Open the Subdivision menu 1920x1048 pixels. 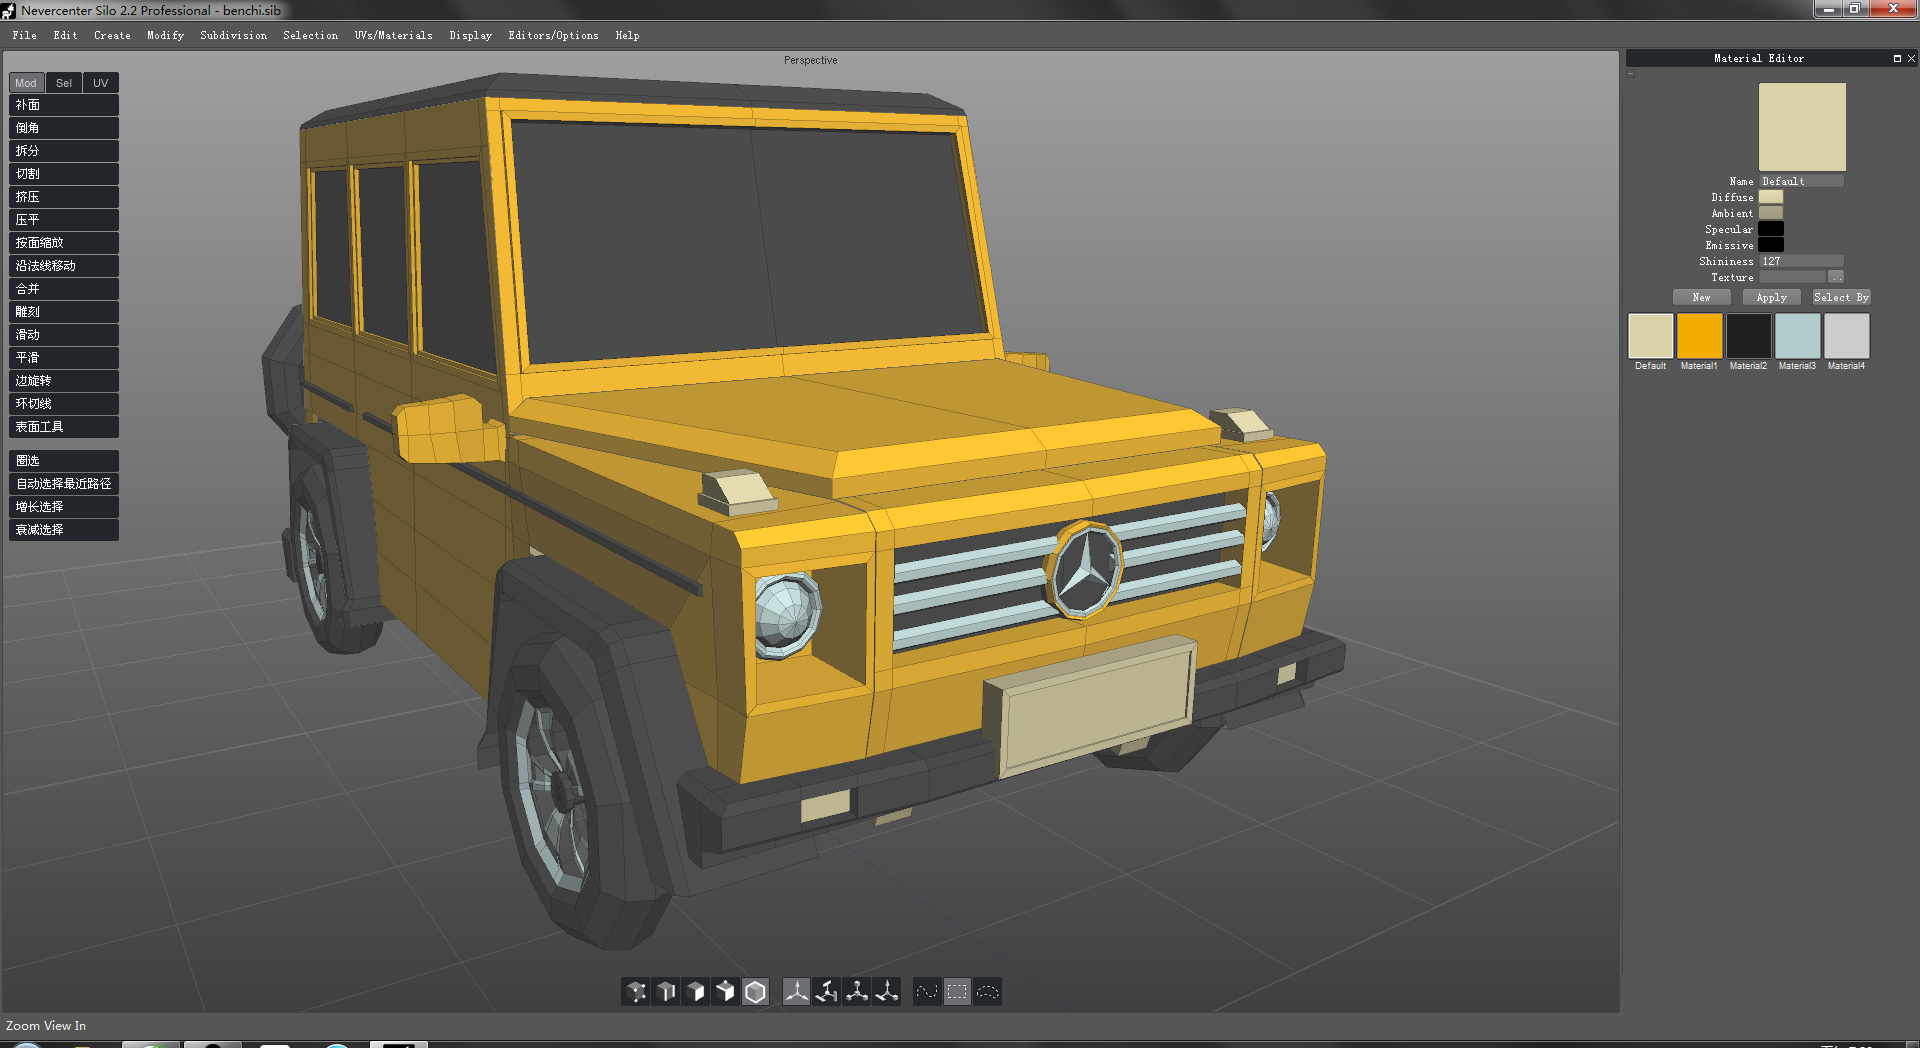coord(233,35)
